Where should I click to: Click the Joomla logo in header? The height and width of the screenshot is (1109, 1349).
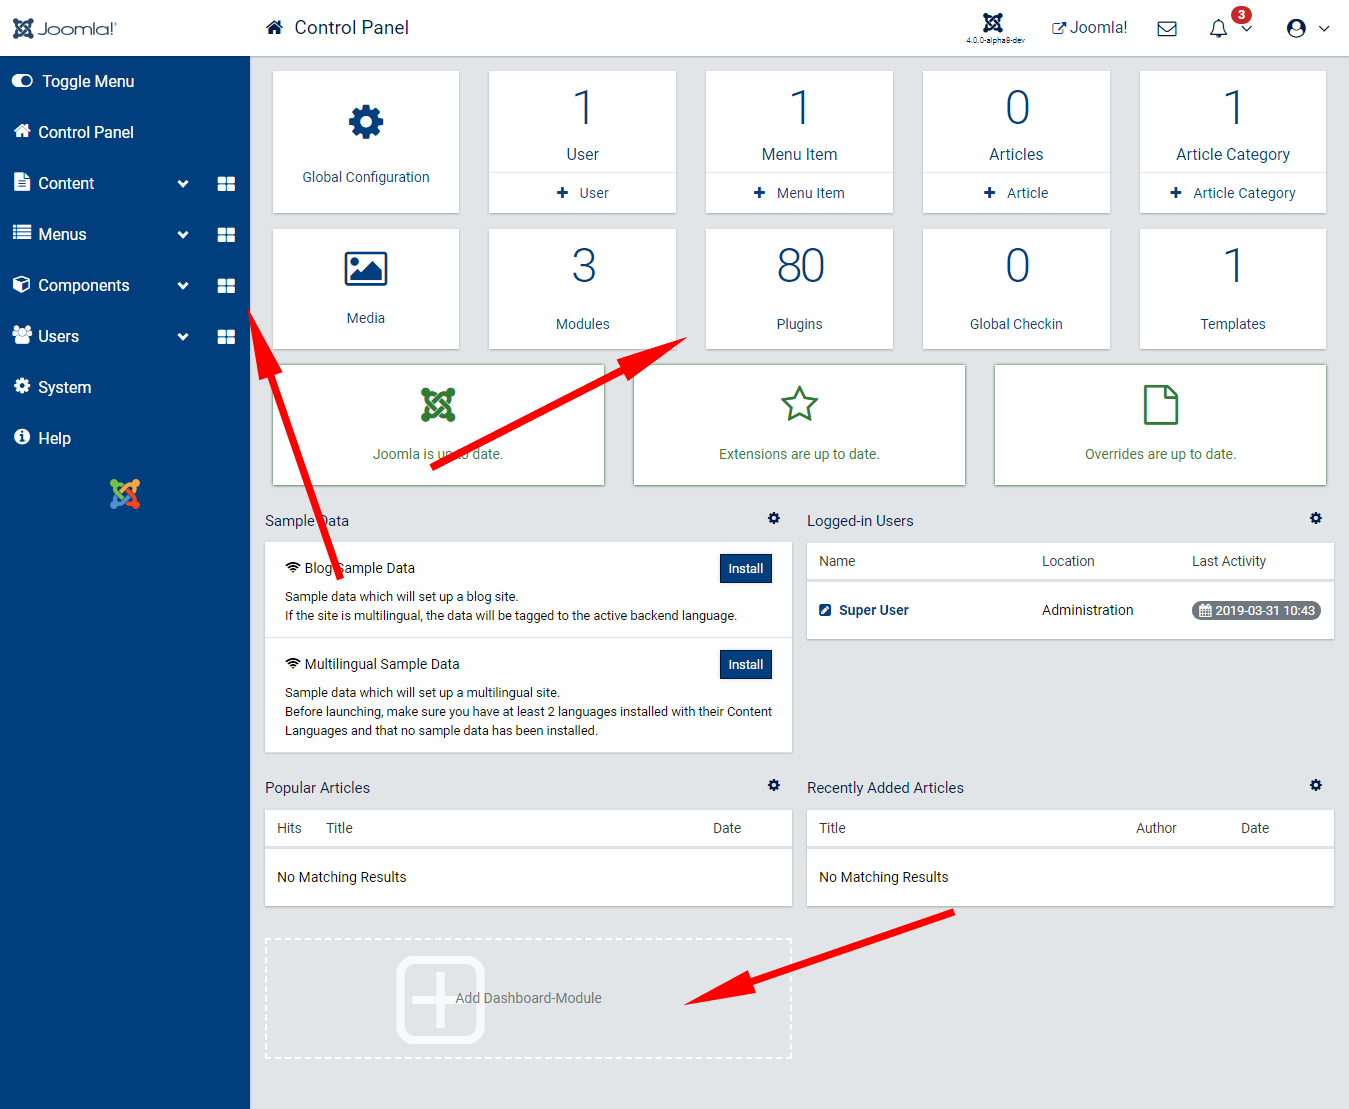pyautogui.click(x=64, y=28)
